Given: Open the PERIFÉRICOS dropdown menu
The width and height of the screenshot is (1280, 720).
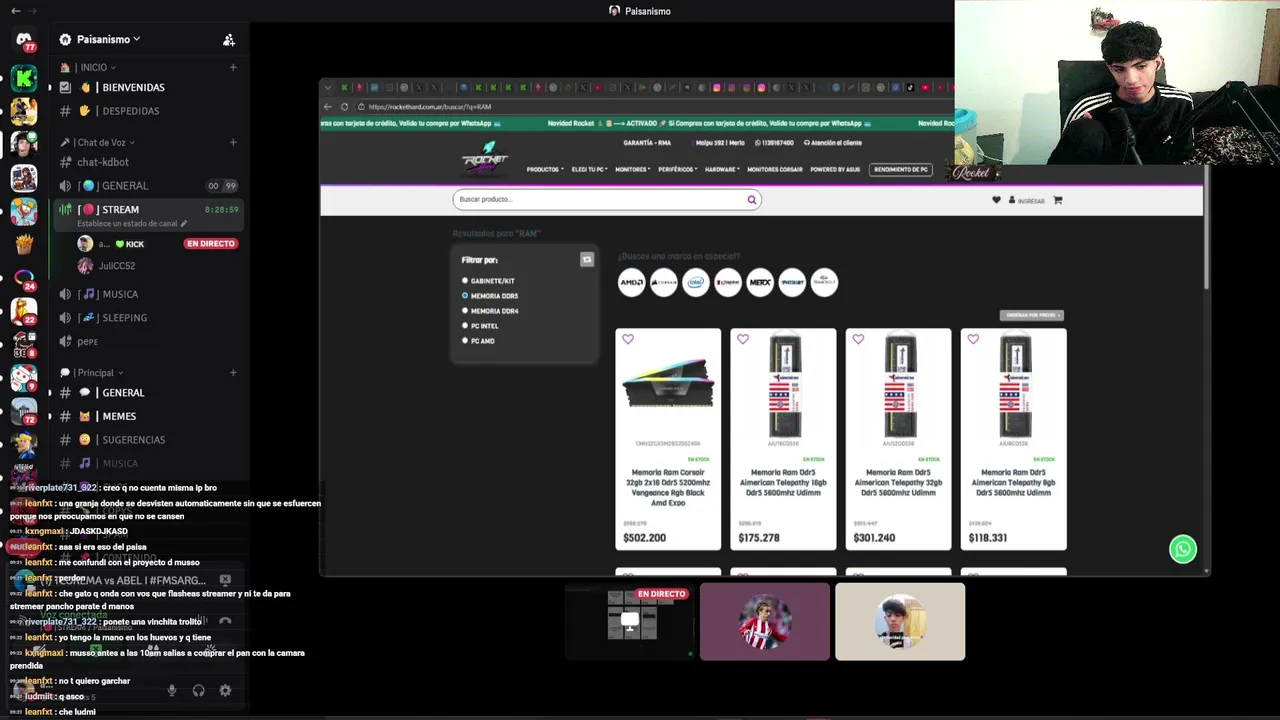Looking at the screenshot, I should [678, 170].
